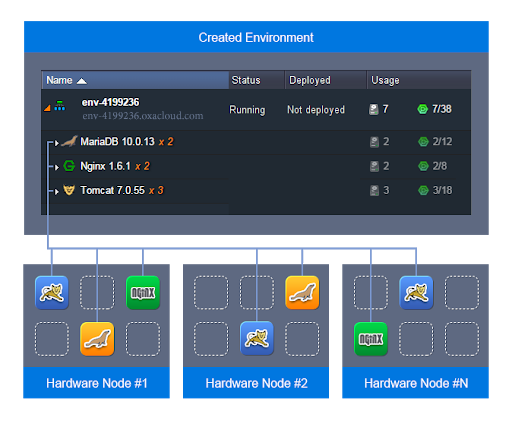512x424 pixels.
Task: Click the empty top-left slot in Hardware Node #2
Action: pyautogui.click(x=211, y=293)
